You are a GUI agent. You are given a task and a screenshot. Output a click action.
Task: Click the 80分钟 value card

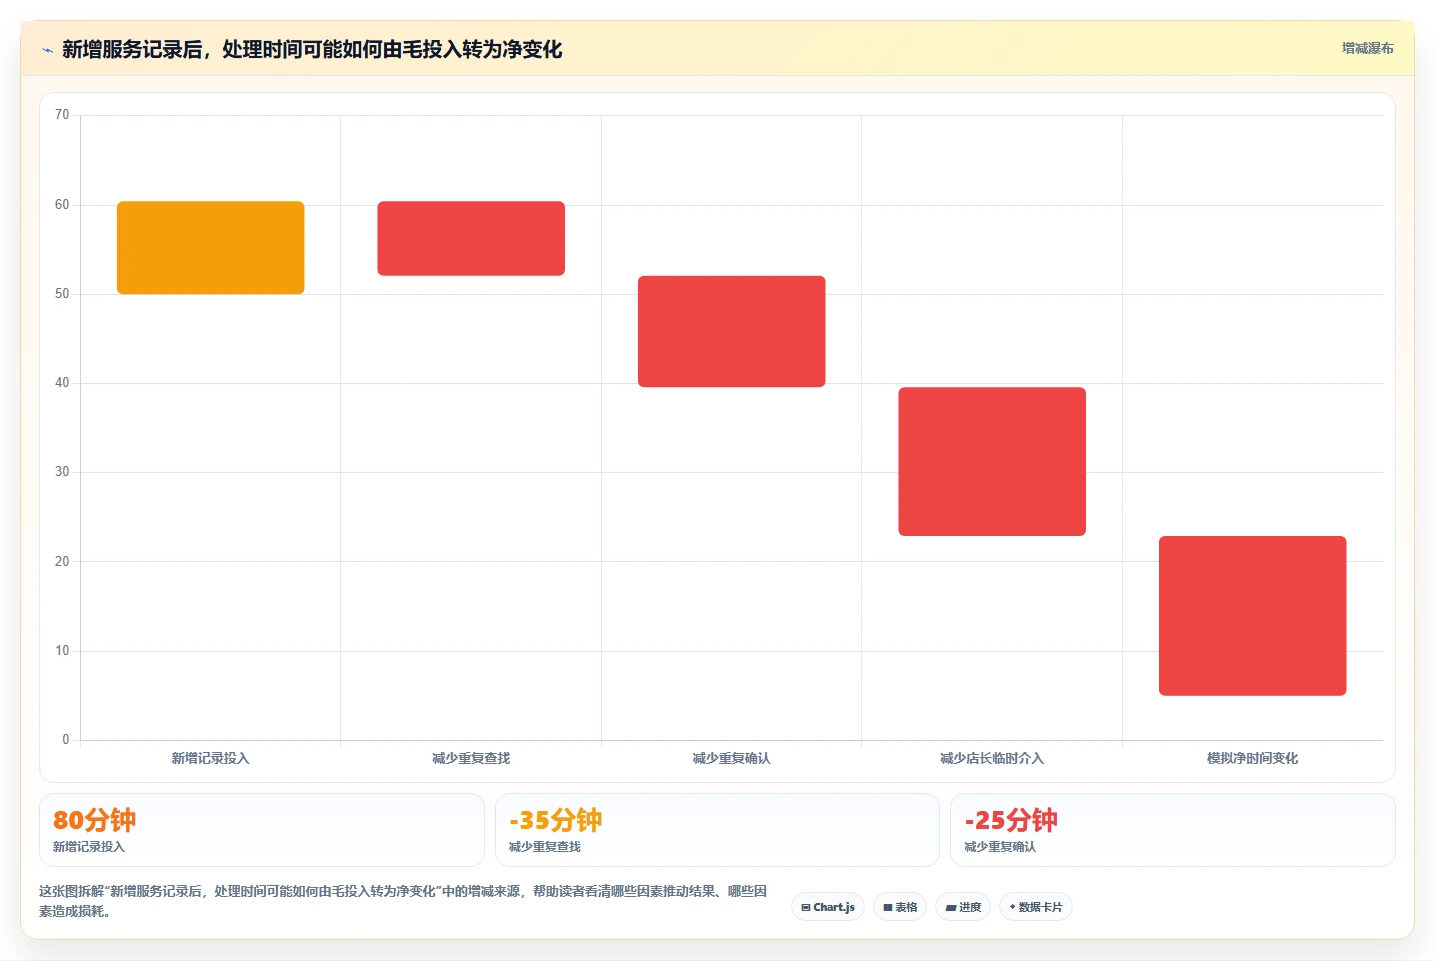click(x=262, y=830)
